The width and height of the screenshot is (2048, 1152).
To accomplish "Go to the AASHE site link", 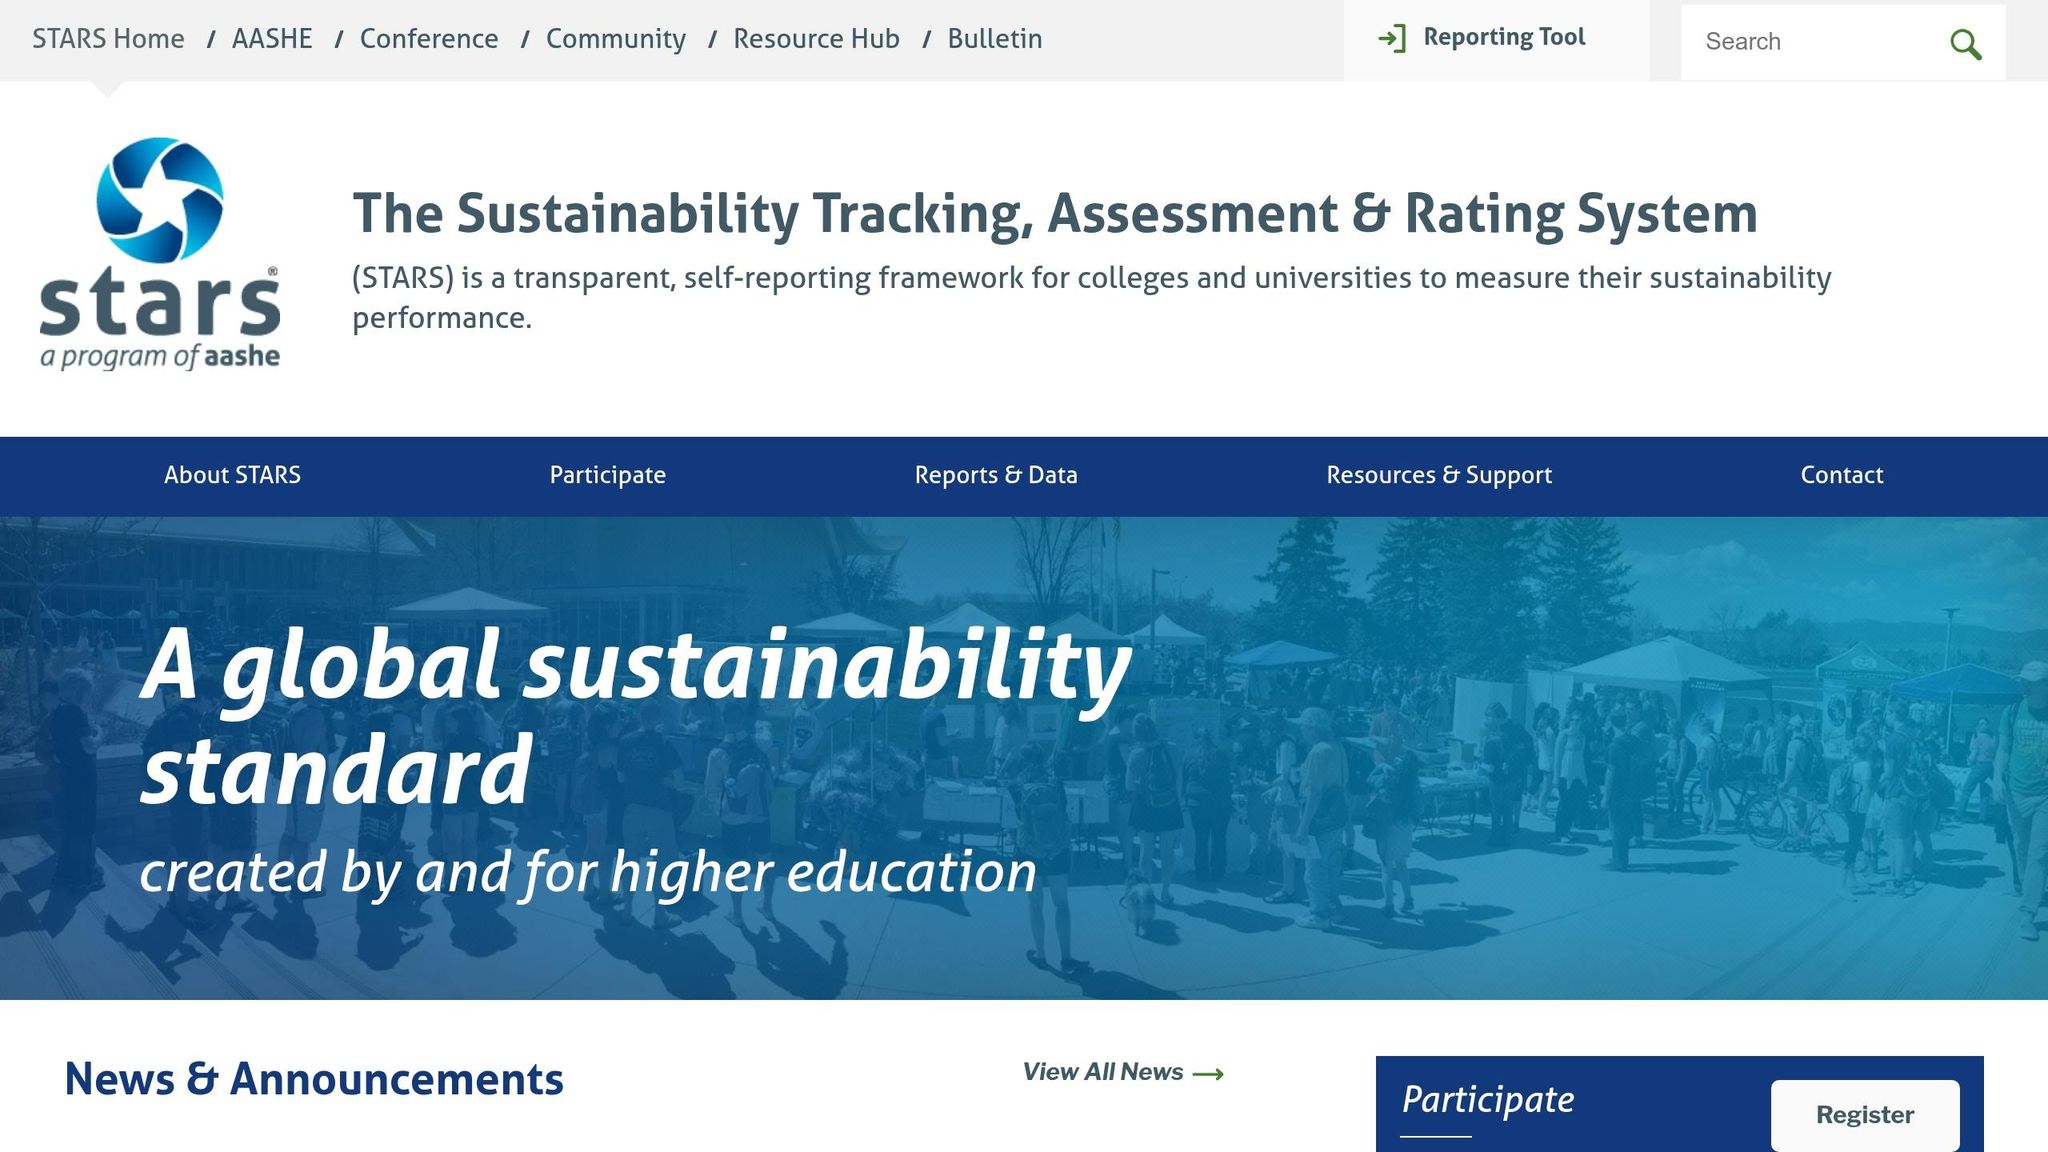I will (x=272, y=39).
